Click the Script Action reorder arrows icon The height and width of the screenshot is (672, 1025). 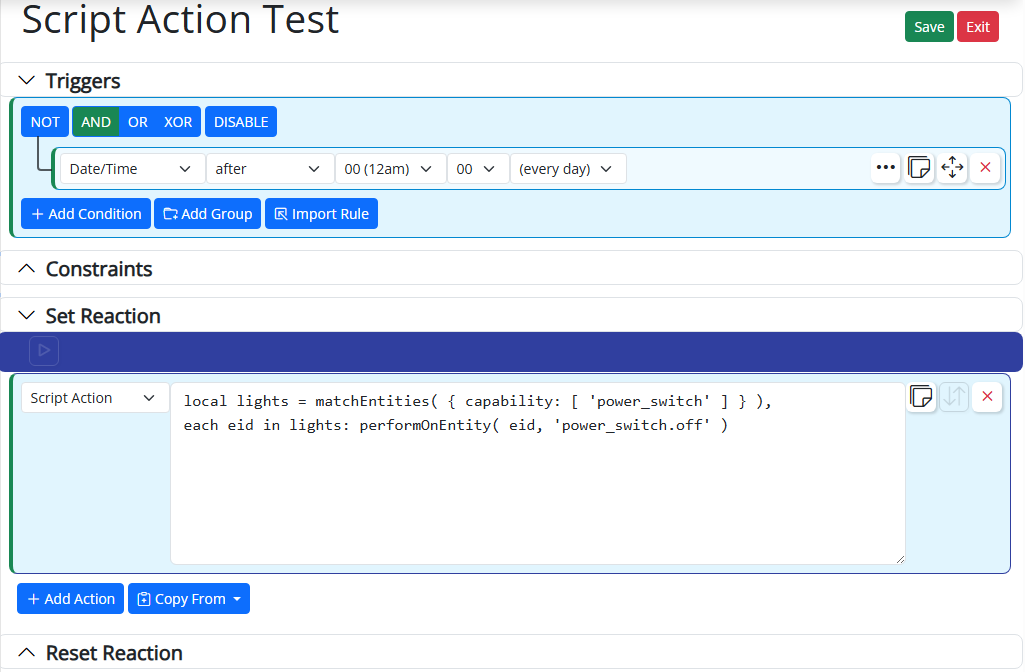[954, 397]
